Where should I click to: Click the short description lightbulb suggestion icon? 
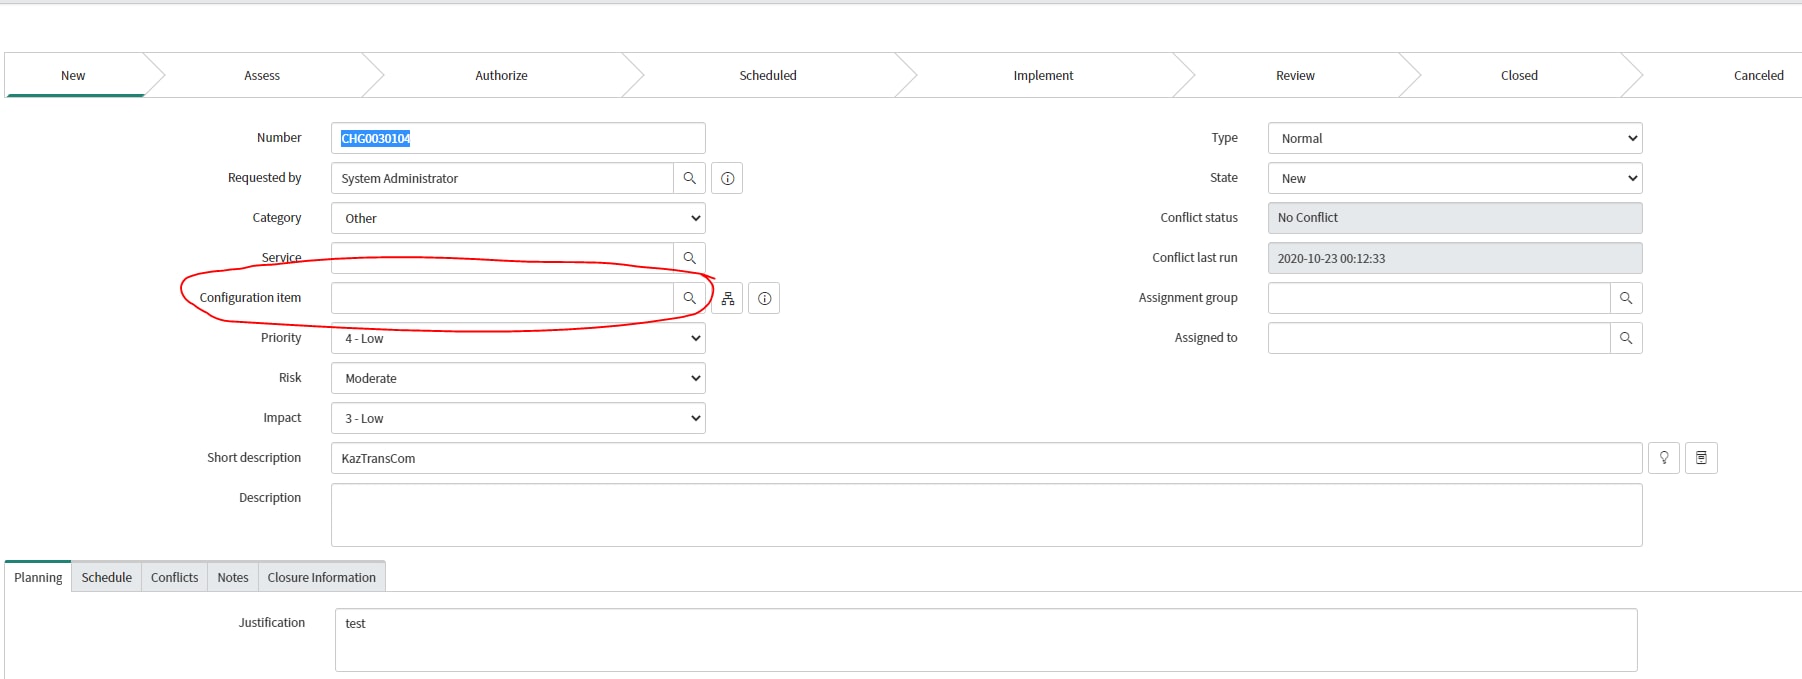pos(1663,458)
